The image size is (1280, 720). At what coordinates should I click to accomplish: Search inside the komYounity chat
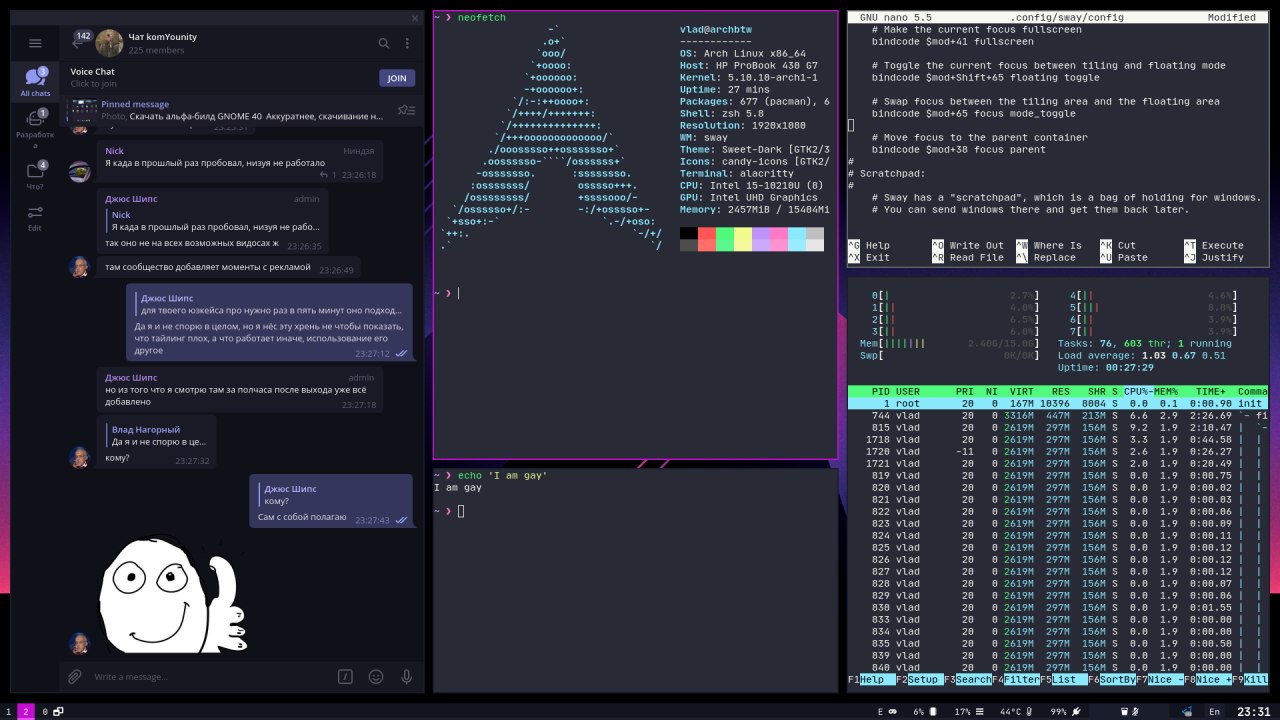click(x=383, y=43)
